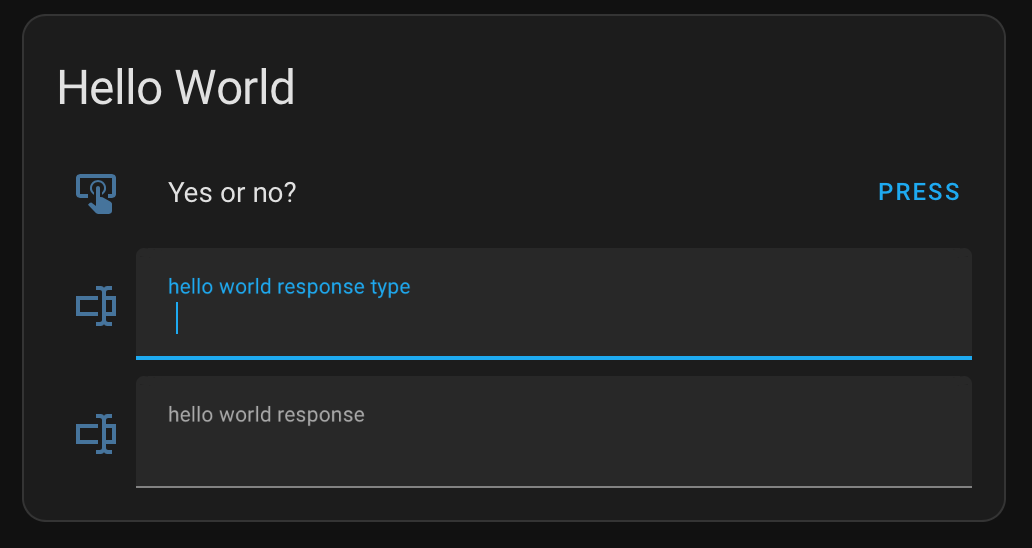Click the PRESS button
This screenshot has width=1032, height=548.
click(x=919, y=192)
